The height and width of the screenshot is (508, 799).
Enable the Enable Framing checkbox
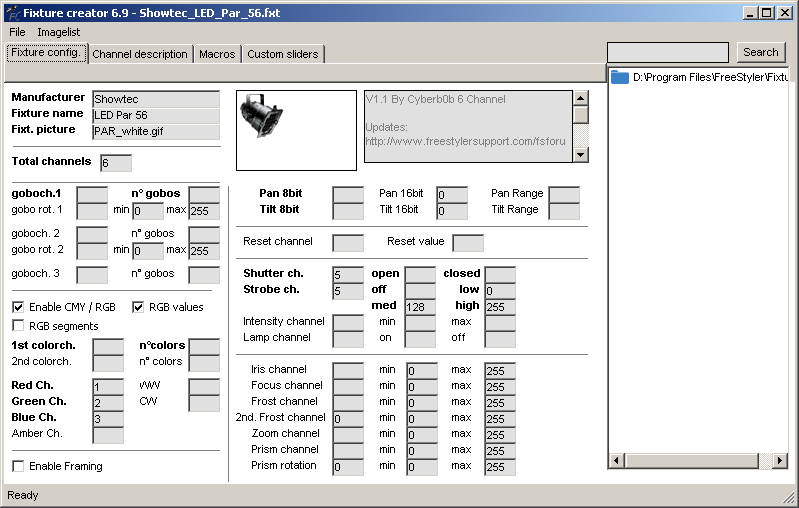pyautogui.click(x=18, y=466)
